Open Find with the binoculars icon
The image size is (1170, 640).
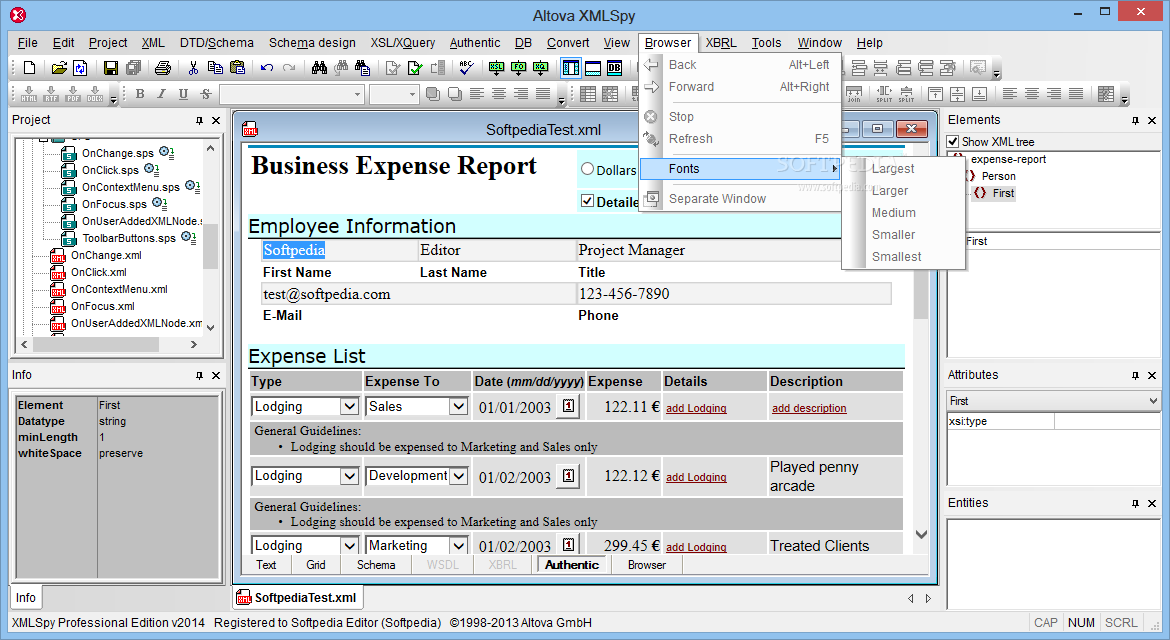[319, 68]
